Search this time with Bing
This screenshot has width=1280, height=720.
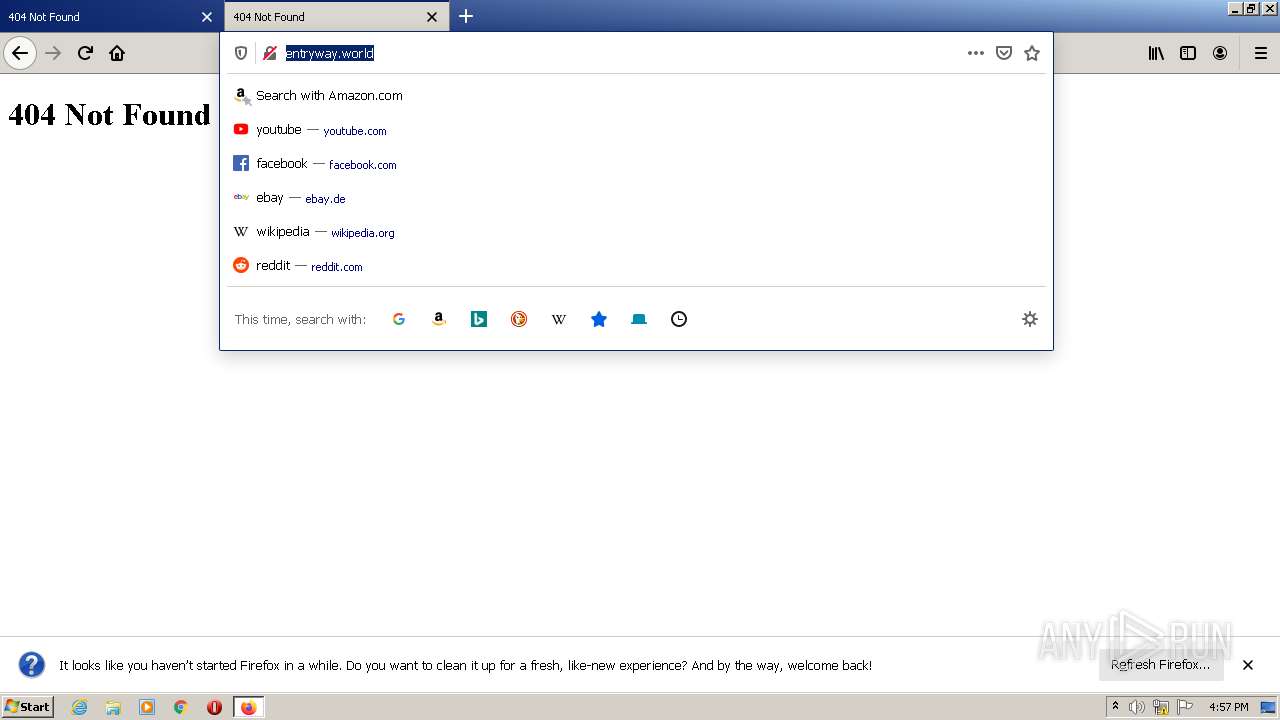click(479, 319)
